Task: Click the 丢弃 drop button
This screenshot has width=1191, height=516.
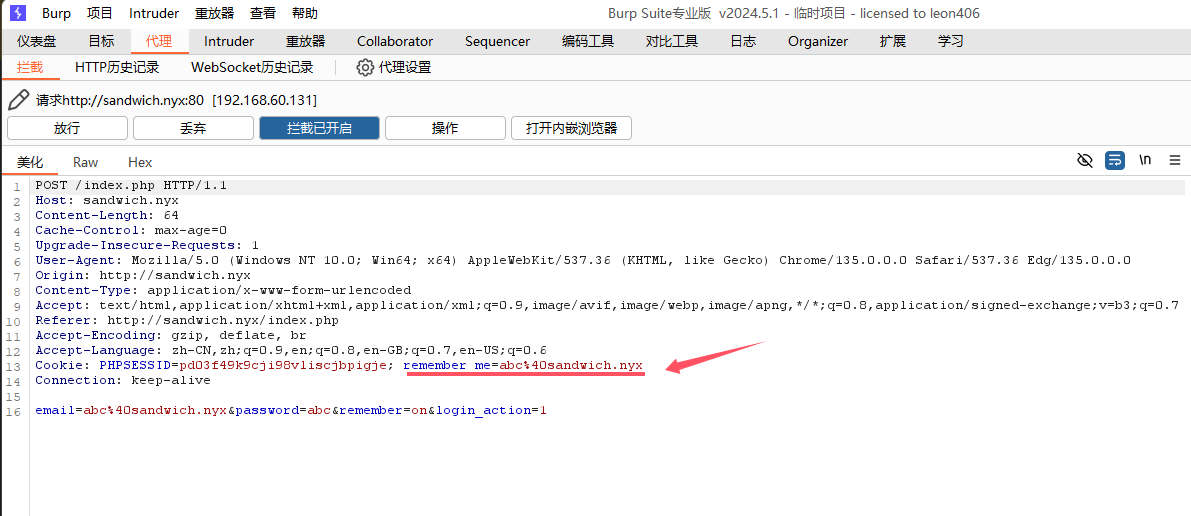Action: (x=193, y=128)
